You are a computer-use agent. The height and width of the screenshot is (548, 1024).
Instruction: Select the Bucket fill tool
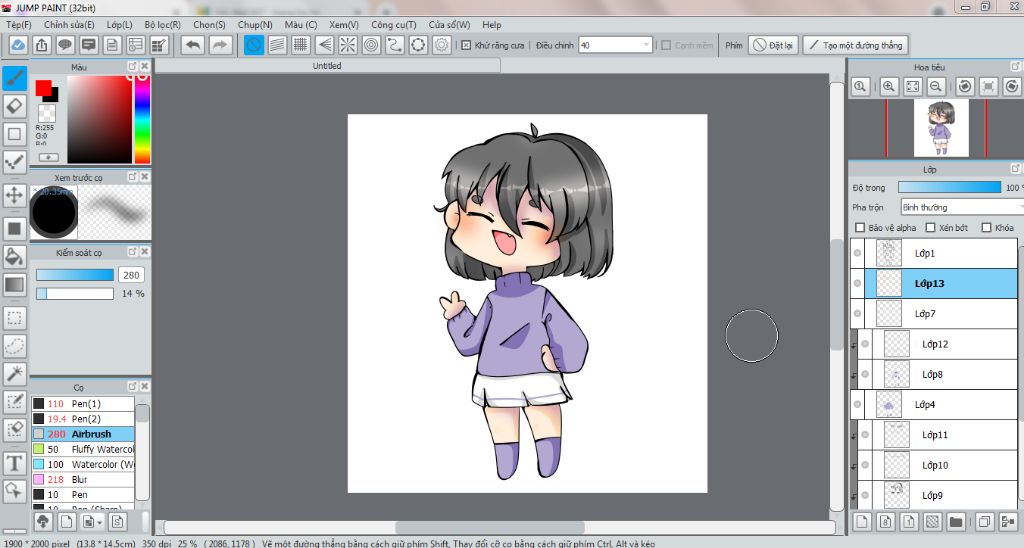tap(14, 257)
